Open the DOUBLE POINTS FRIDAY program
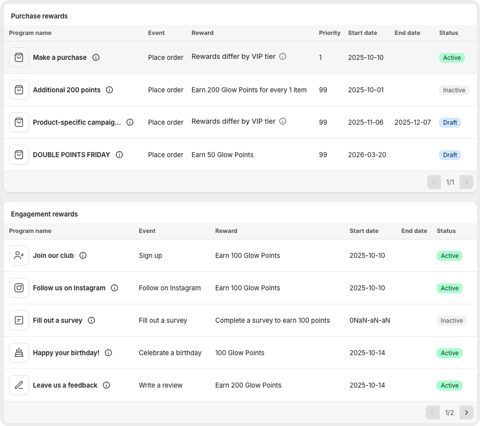The width and height of the screenshot is (480, 426). [71, 155]
